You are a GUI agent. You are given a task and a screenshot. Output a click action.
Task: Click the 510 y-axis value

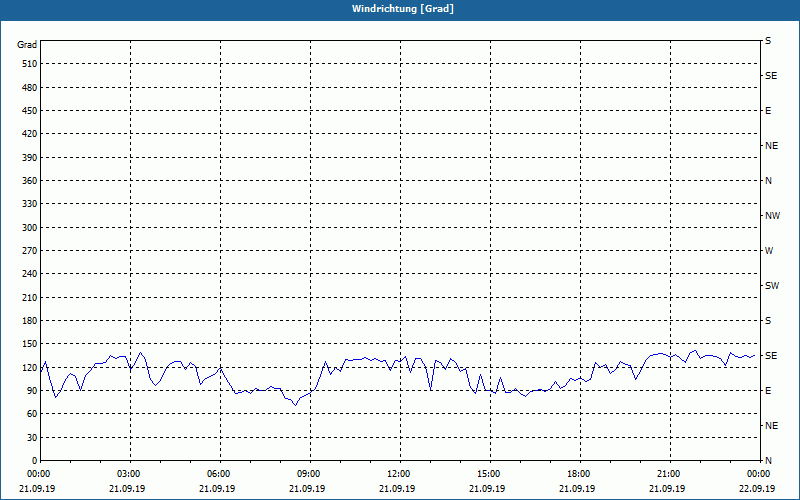coord(30,64)
